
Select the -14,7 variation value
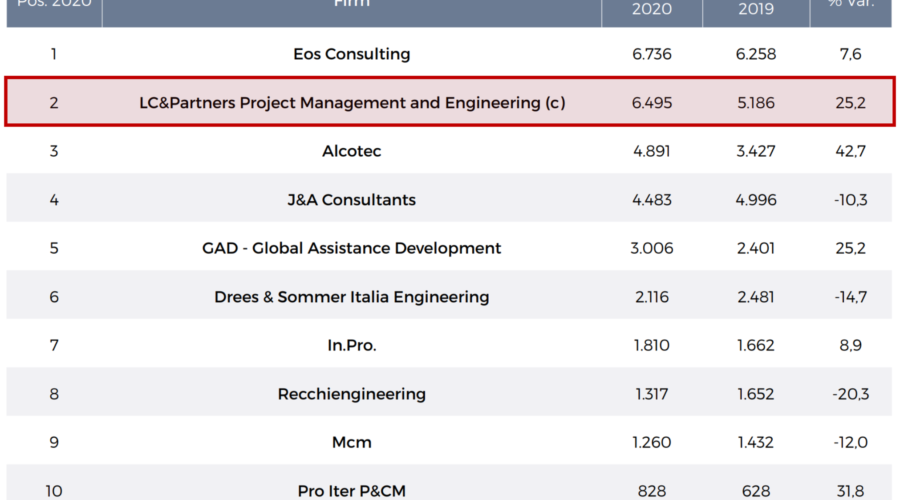(851, 297)
